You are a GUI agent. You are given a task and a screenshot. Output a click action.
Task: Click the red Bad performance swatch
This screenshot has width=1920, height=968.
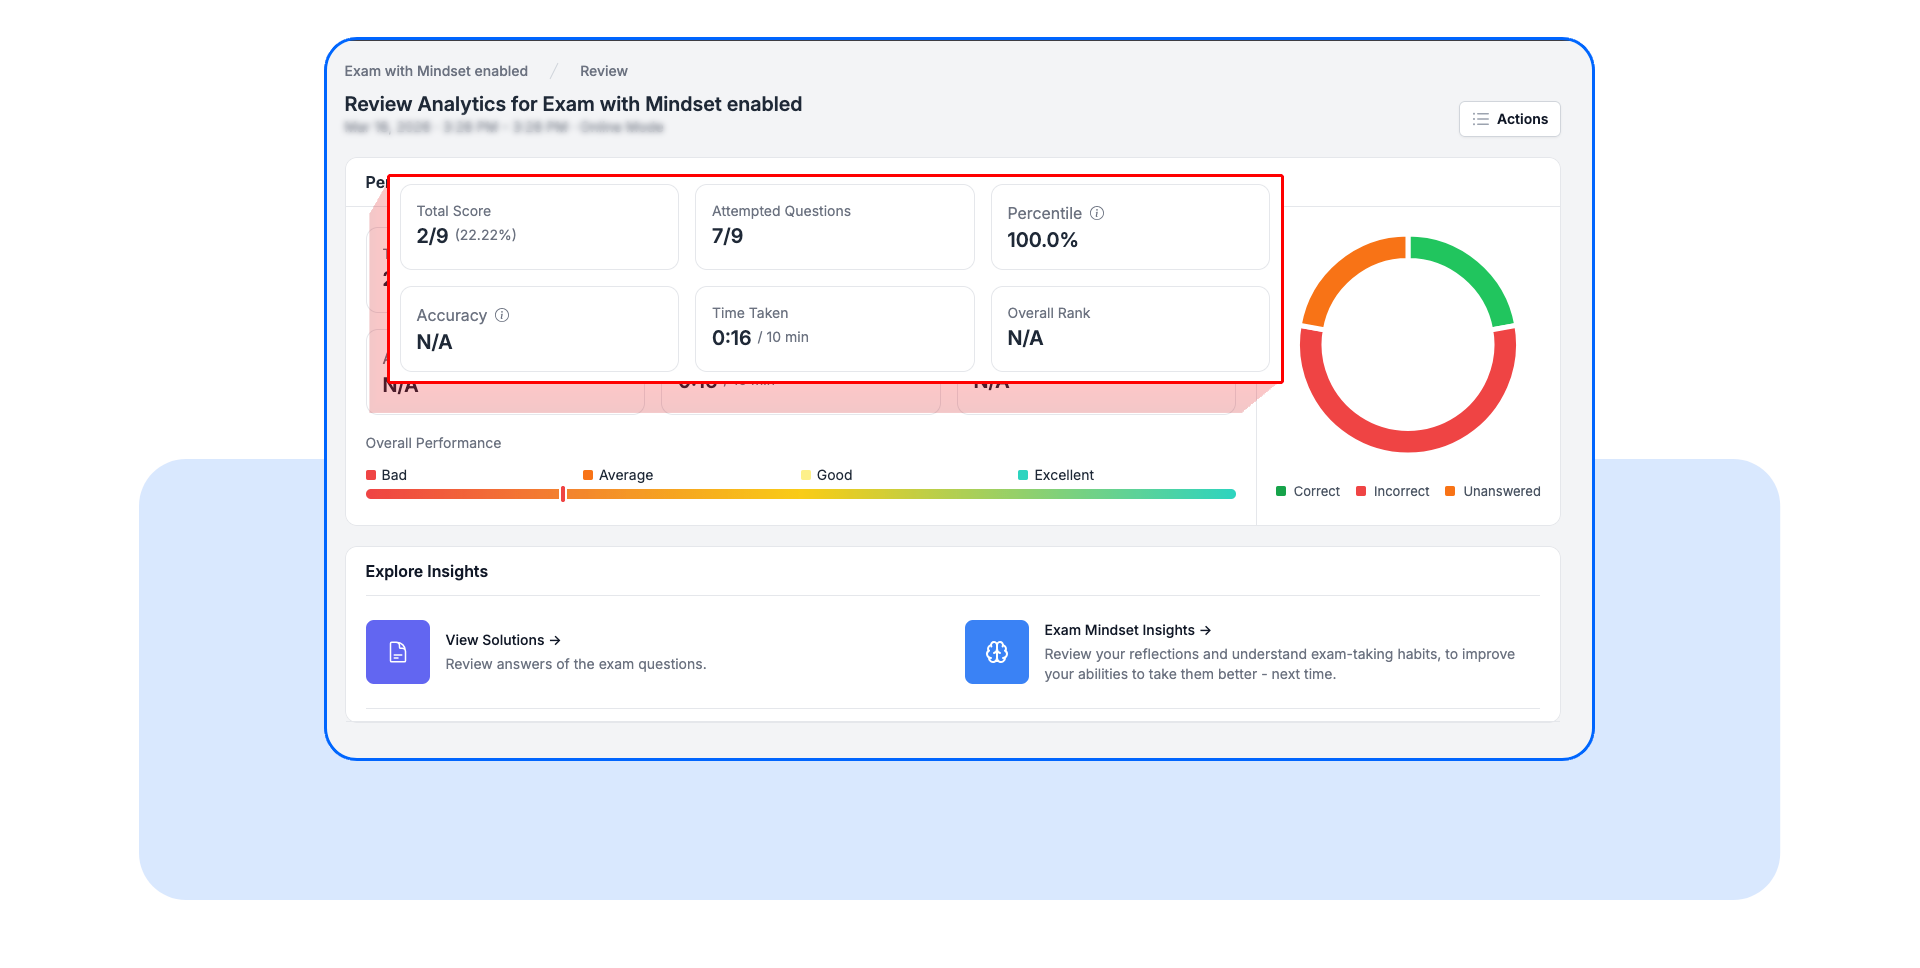(x=371, y=475)
